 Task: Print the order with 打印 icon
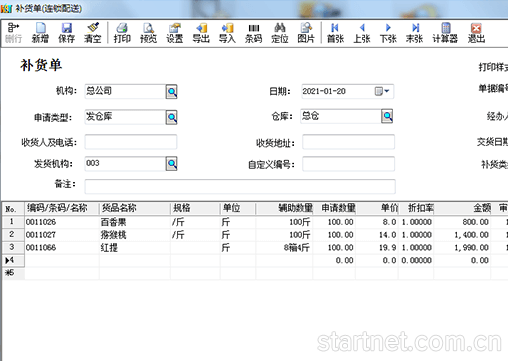click(x=122, y=33)
